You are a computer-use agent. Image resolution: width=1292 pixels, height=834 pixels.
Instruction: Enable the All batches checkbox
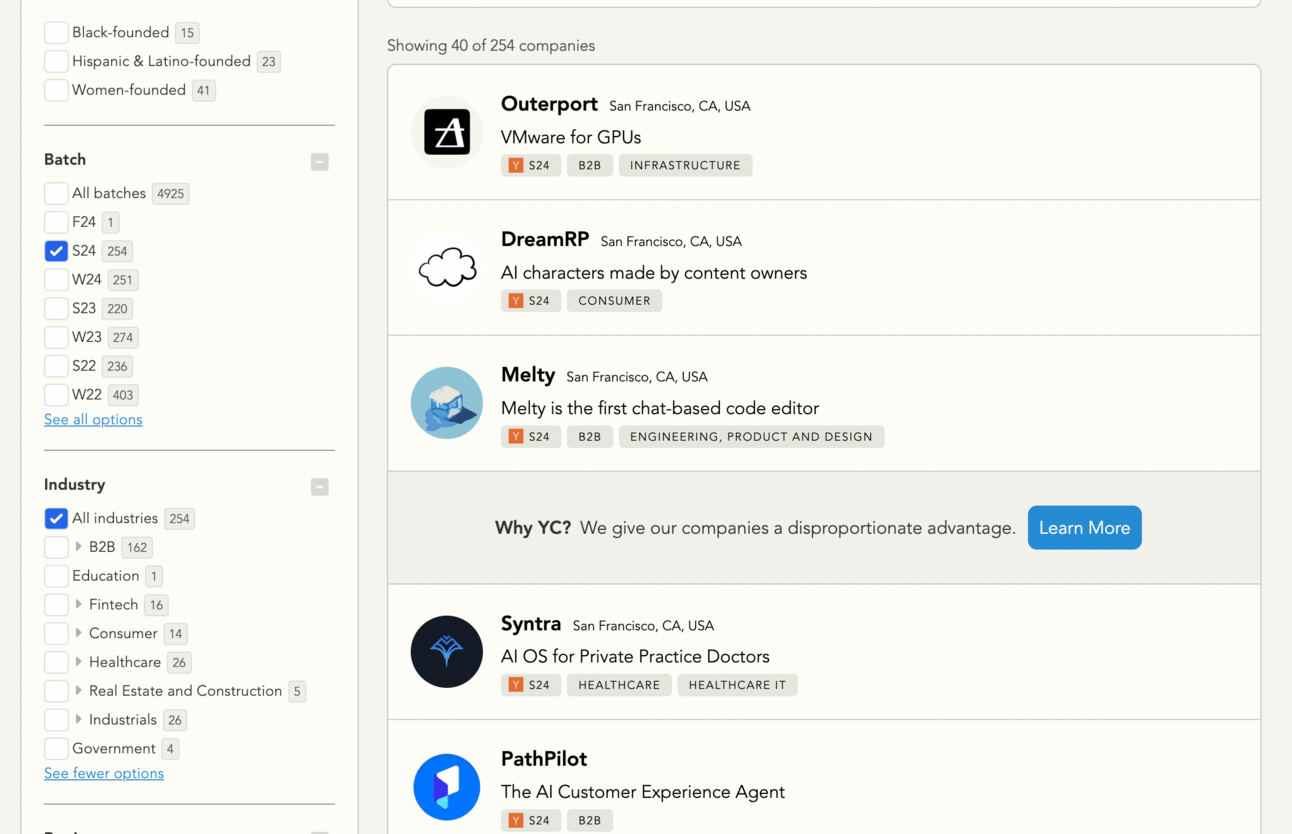coord(56,193)
